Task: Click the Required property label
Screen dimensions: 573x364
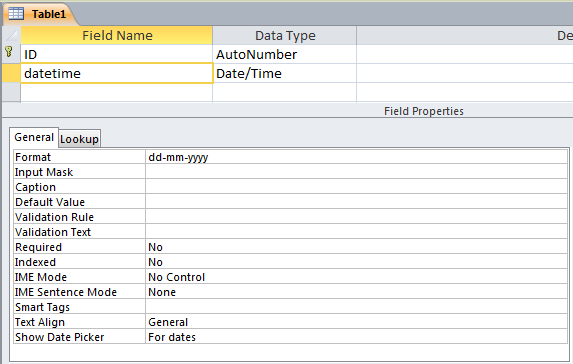Action: [x=79, y=247]
